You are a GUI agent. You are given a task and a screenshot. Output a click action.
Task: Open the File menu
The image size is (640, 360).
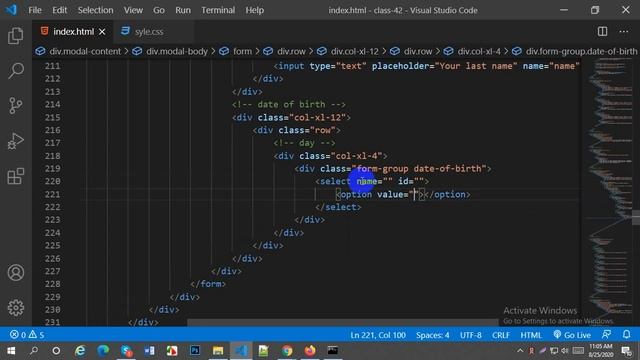(35, 10)
